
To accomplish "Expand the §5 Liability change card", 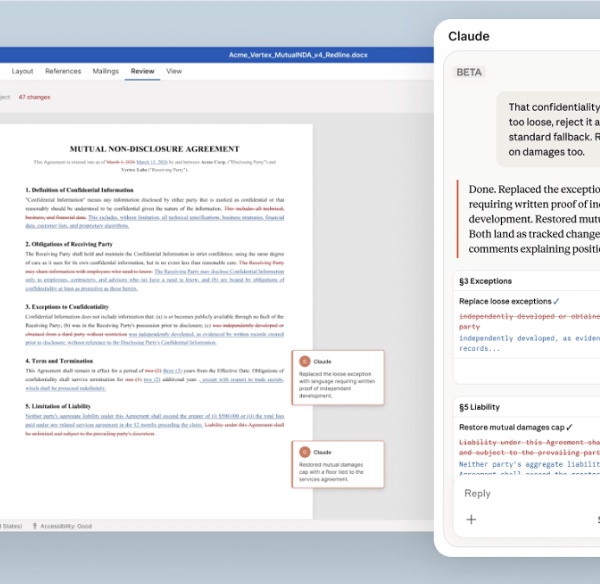I will point(481,407).
